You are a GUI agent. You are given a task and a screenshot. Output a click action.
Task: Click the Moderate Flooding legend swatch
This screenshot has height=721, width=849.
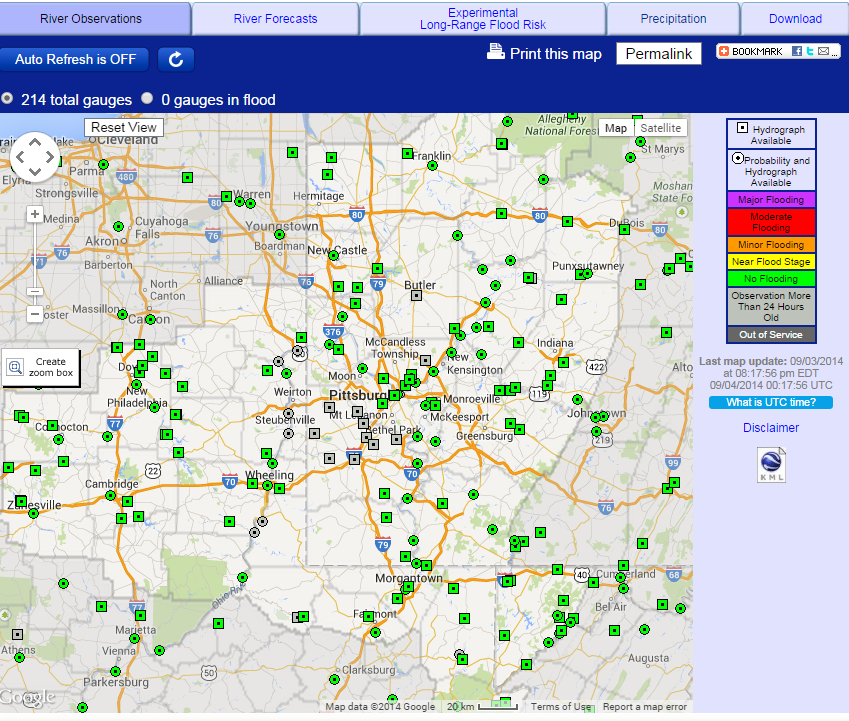[x=771, y=222]
